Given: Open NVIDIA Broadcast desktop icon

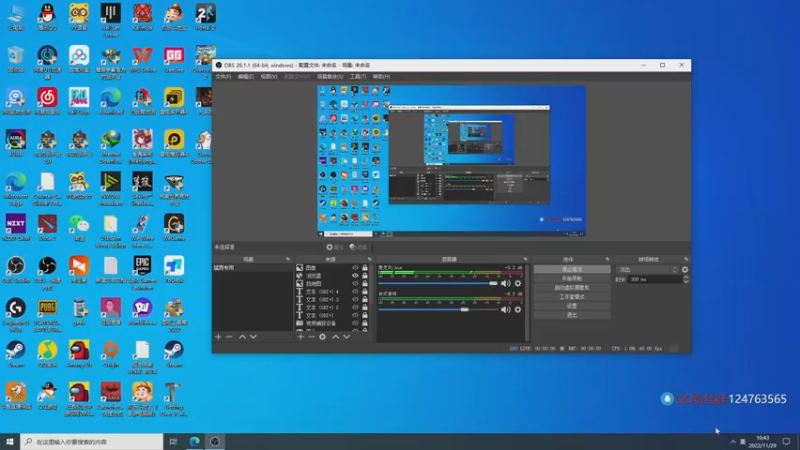Looking at the screenshot, I should click(111, 189).
